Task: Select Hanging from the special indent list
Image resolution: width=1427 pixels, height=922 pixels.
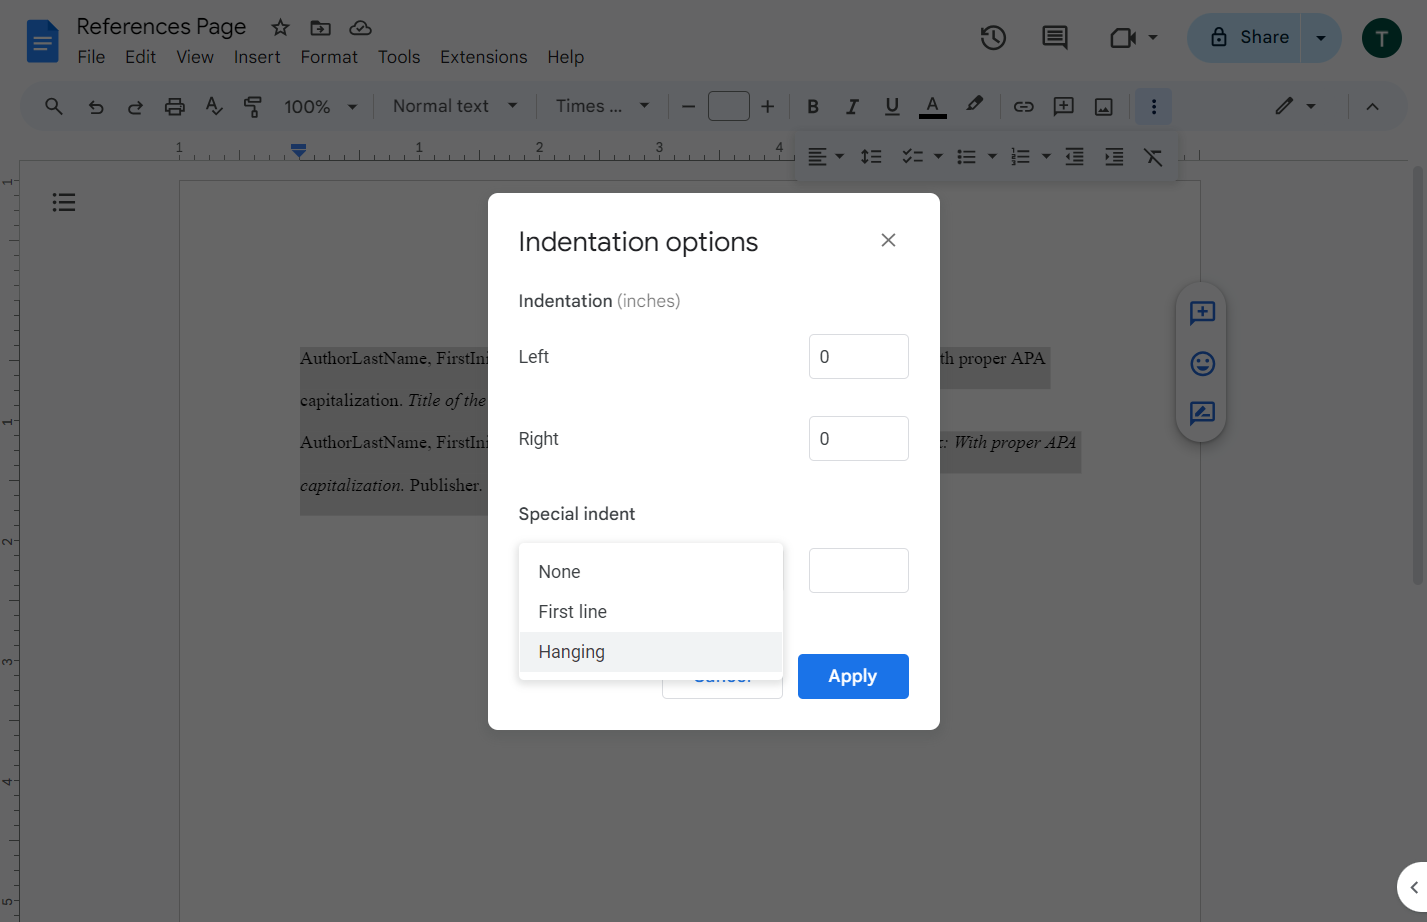Action: (650, 652)
